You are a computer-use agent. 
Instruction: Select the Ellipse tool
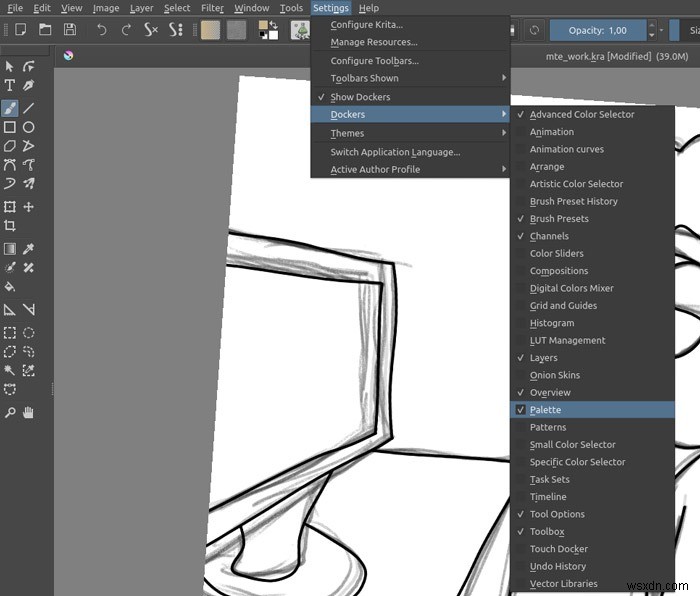pos(29,127)
